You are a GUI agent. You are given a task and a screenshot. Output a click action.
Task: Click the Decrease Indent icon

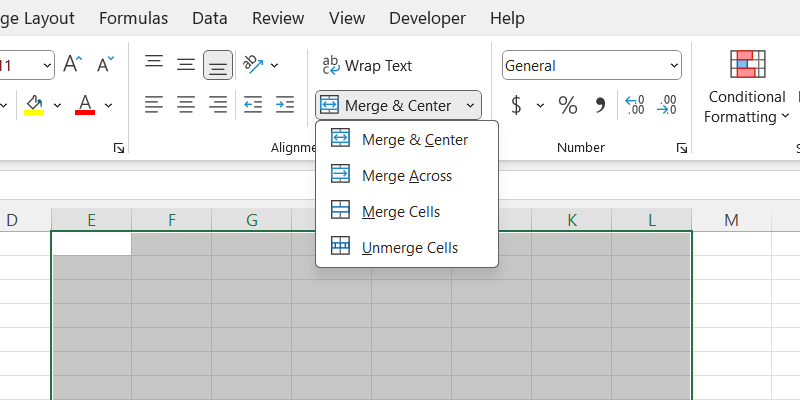(253, 104)
